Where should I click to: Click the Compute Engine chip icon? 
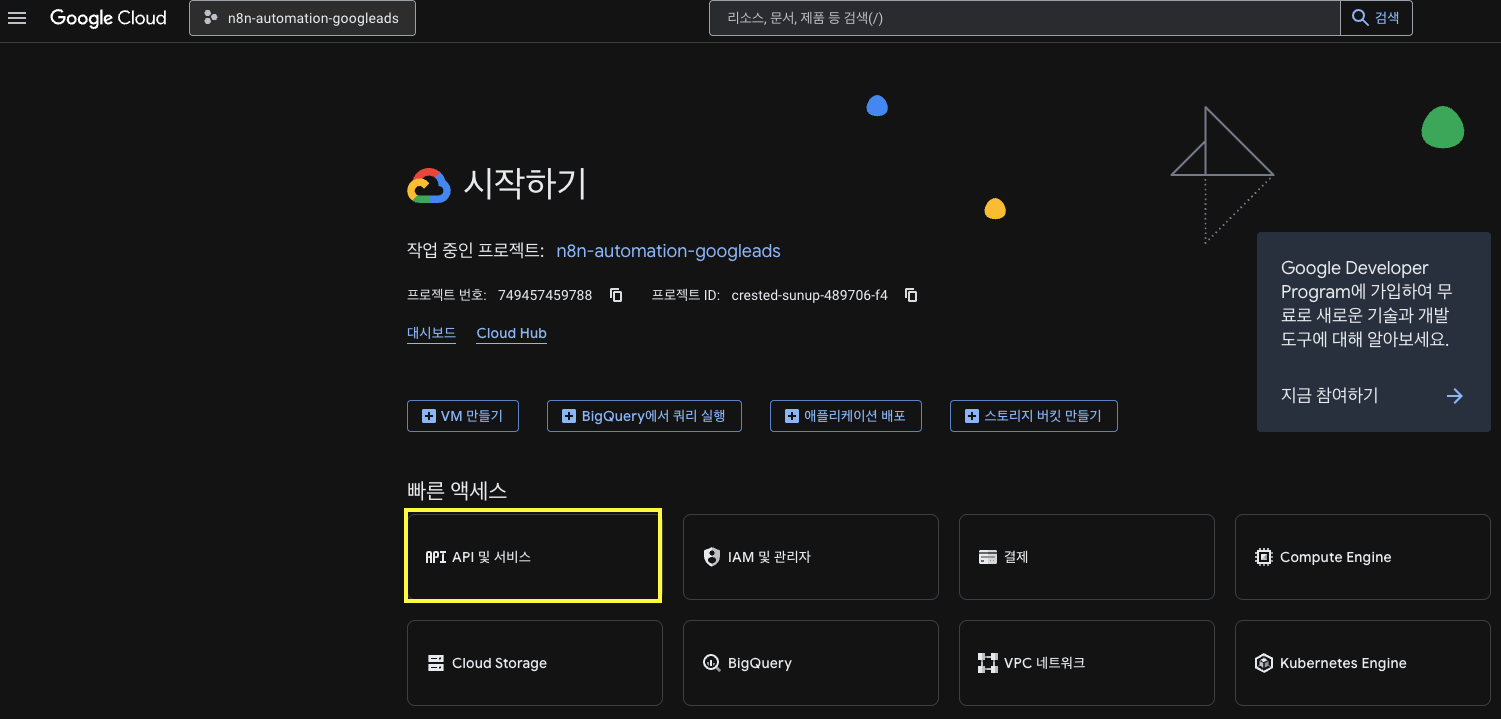click(x=1264, y=557)
